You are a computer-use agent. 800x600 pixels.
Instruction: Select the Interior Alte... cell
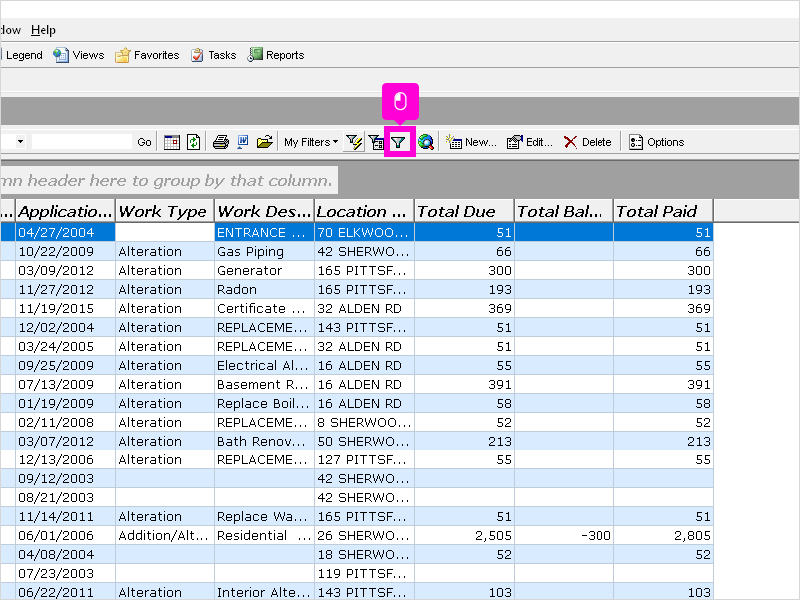point(264,592)
